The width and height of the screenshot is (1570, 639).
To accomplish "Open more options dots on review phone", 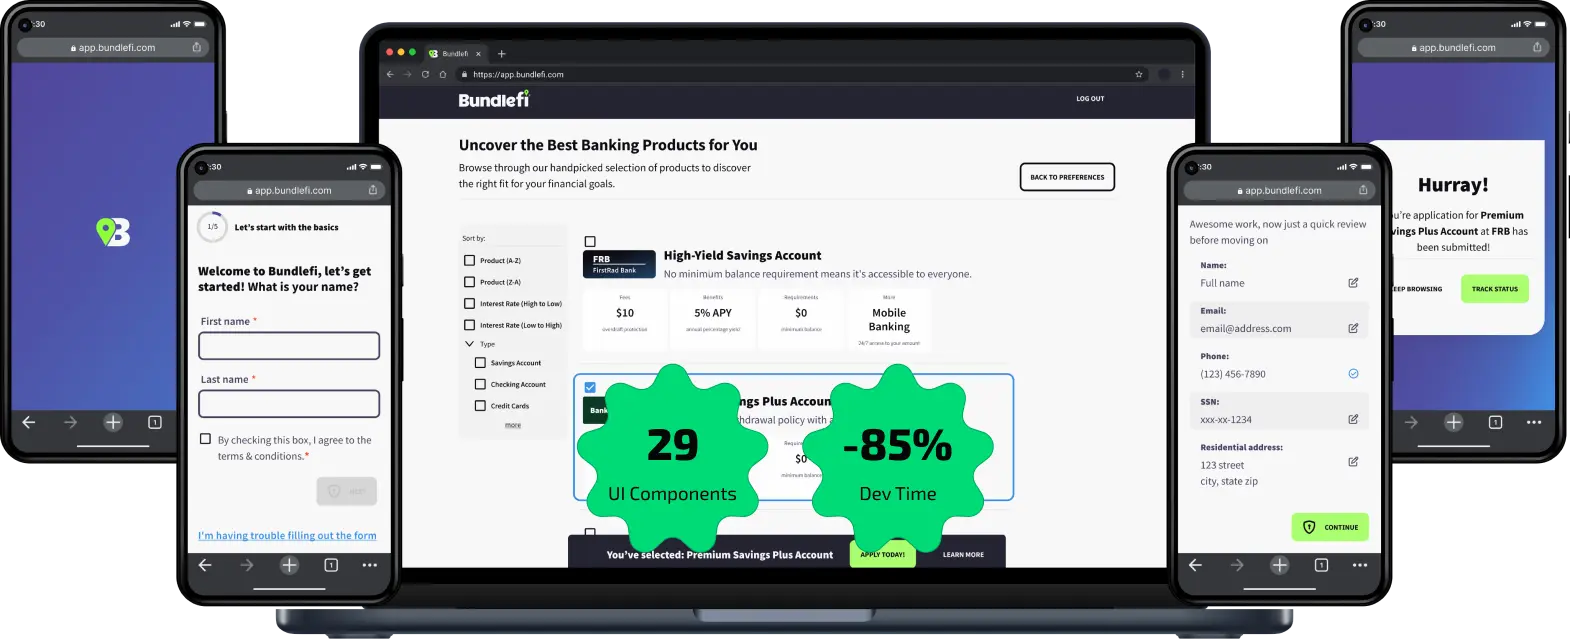I will pos(1360,565).
